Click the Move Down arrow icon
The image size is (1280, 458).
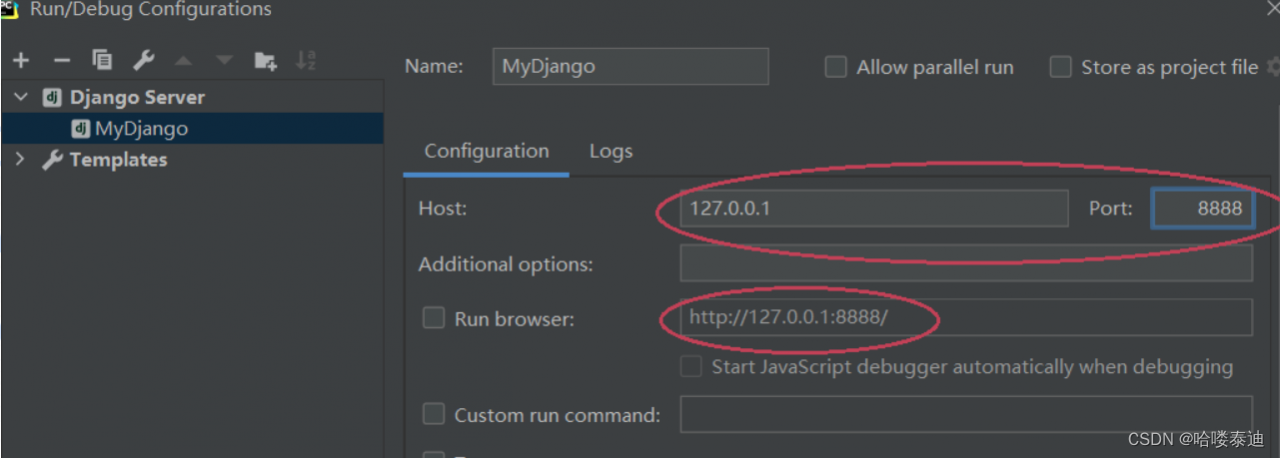(x=224, y=61)
